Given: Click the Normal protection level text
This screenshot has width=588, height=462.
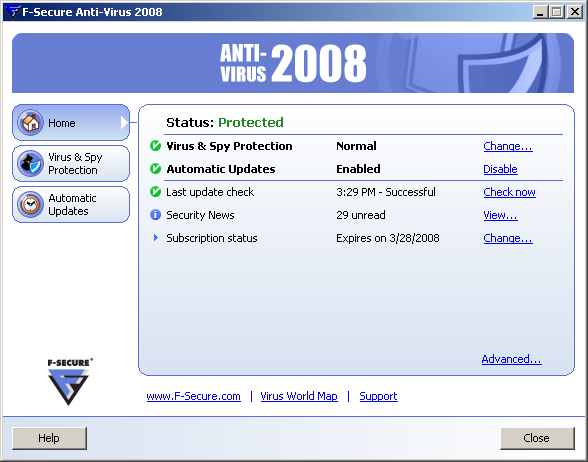Looking at the screenshot, I should click(x=356, y=146).
